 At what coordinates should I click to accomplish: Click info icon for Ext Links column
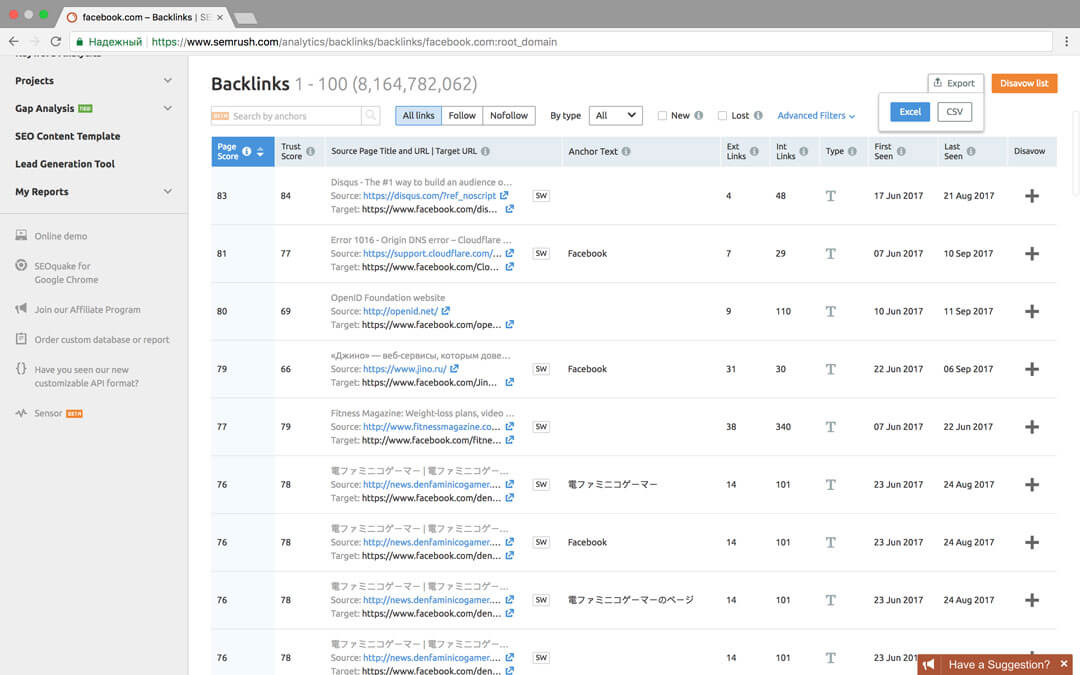(754, 152)
